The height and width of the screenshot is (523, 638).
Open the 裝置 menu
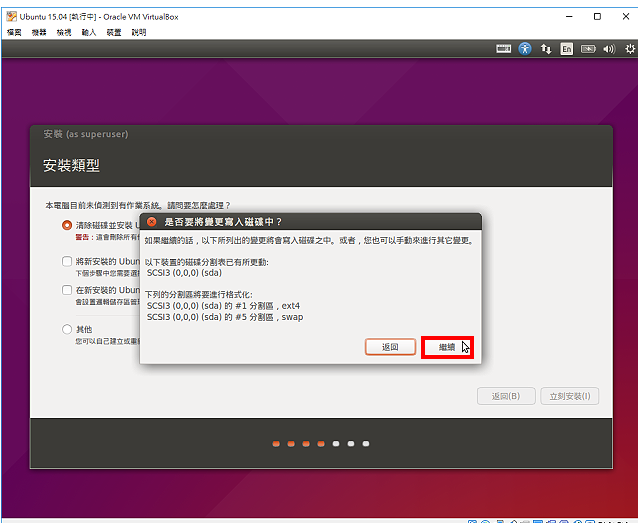pos(114,33)
